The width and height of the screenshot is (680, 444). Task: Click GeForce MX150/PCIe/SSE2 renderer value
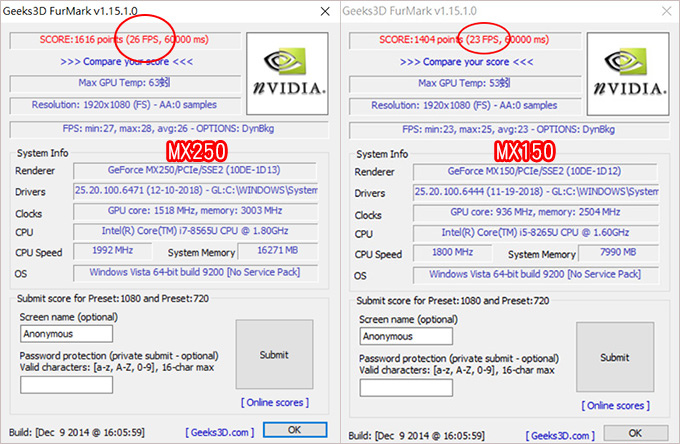click(536, 172)
